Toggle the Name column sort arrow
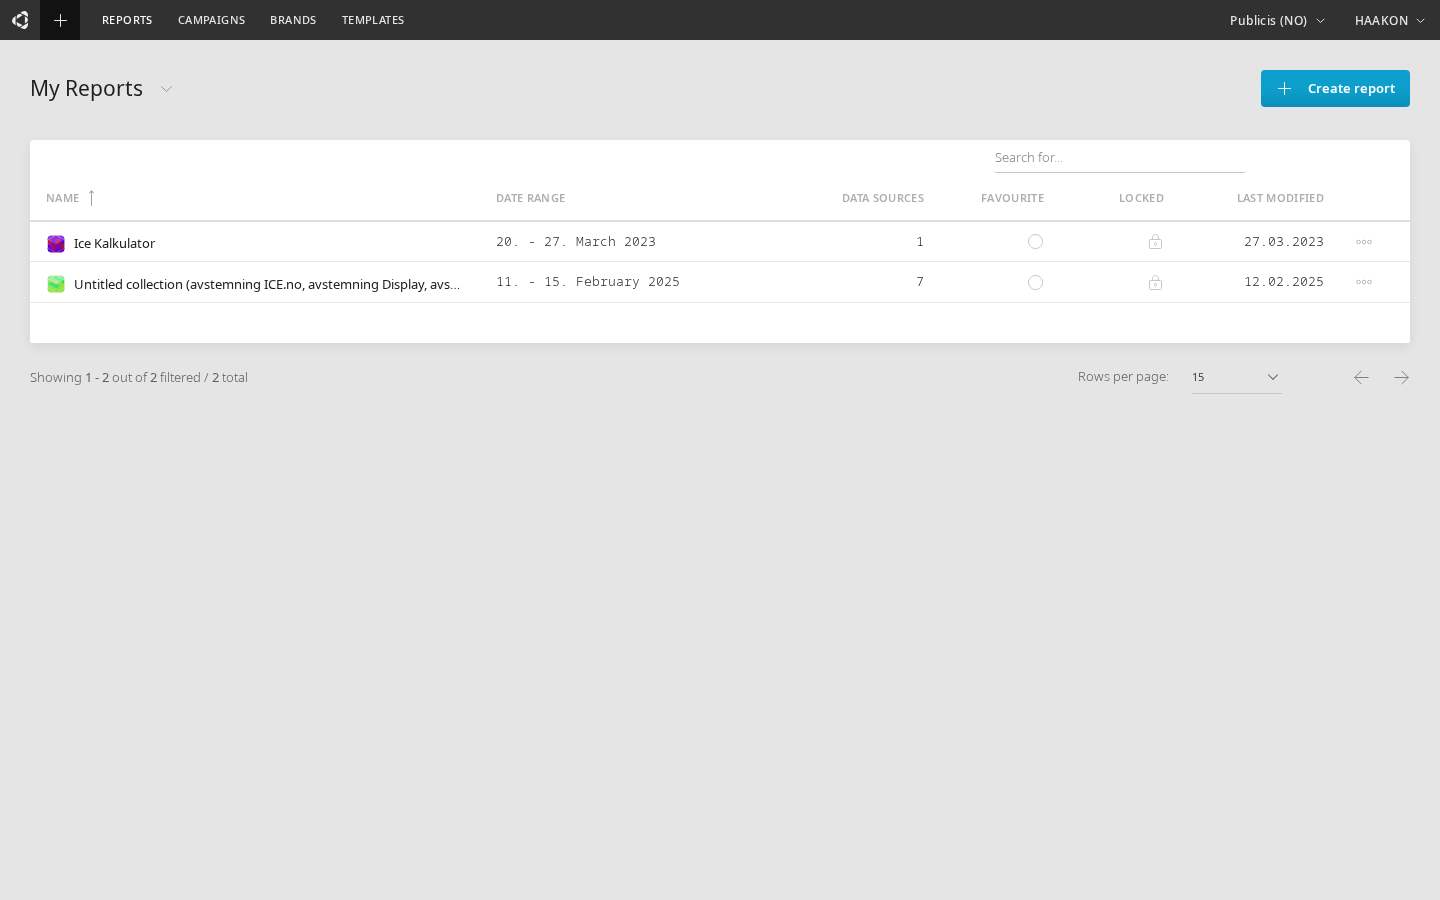1440x900 pixels. coord(91,198)
